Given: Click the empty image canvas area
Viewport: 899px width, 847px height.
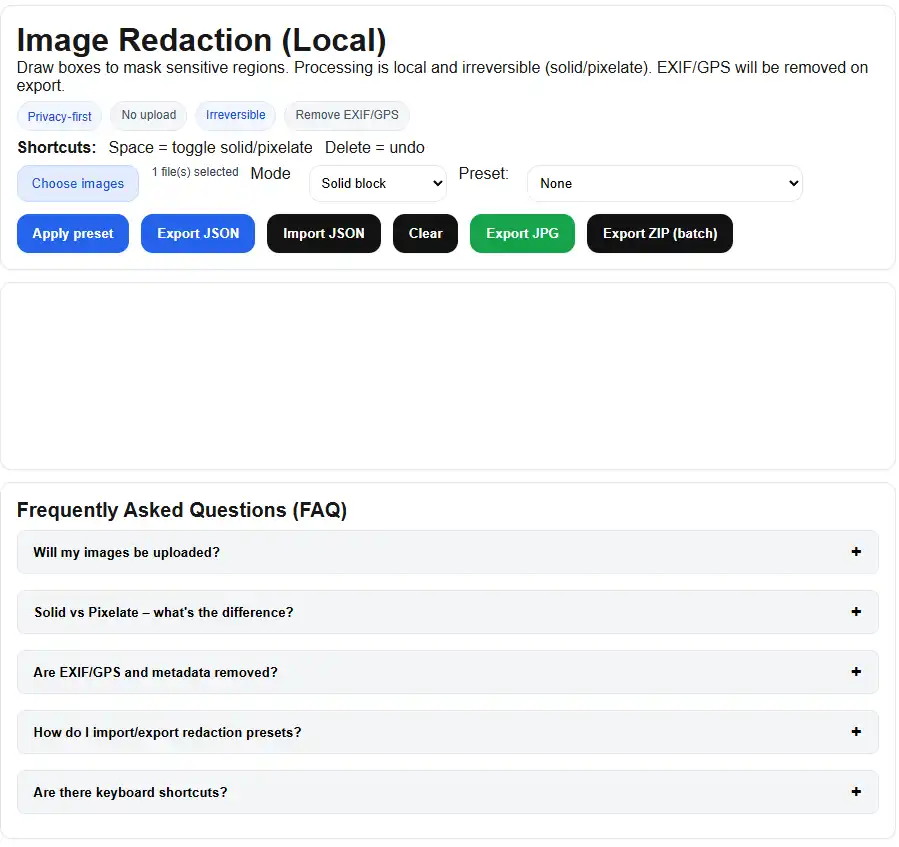Looking at the screenshot, I should [448, 376].
